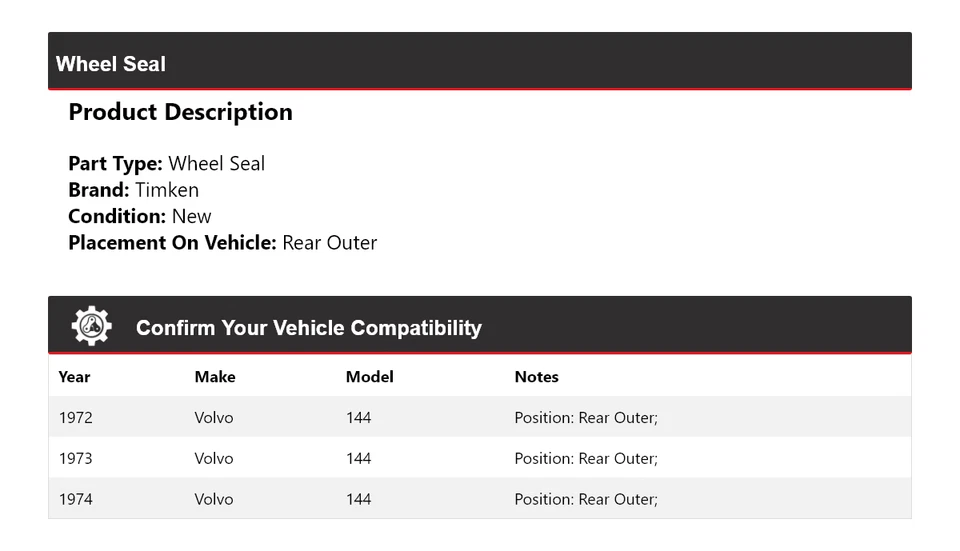
Task: Select the Product Description heading
Action: 180,112
